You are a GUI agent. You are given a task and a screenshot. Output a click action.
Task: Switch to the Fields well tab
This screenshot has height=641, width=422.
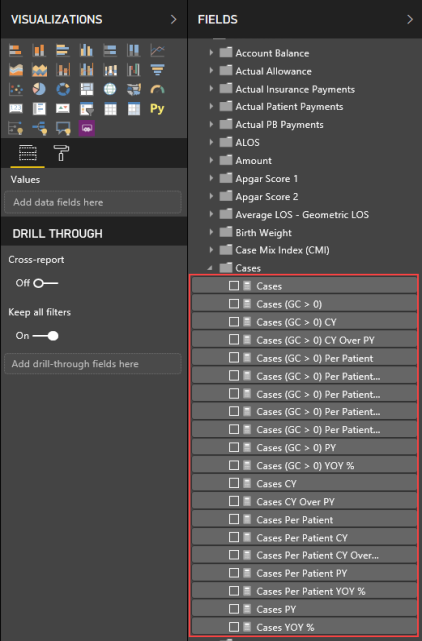(28, 153)
